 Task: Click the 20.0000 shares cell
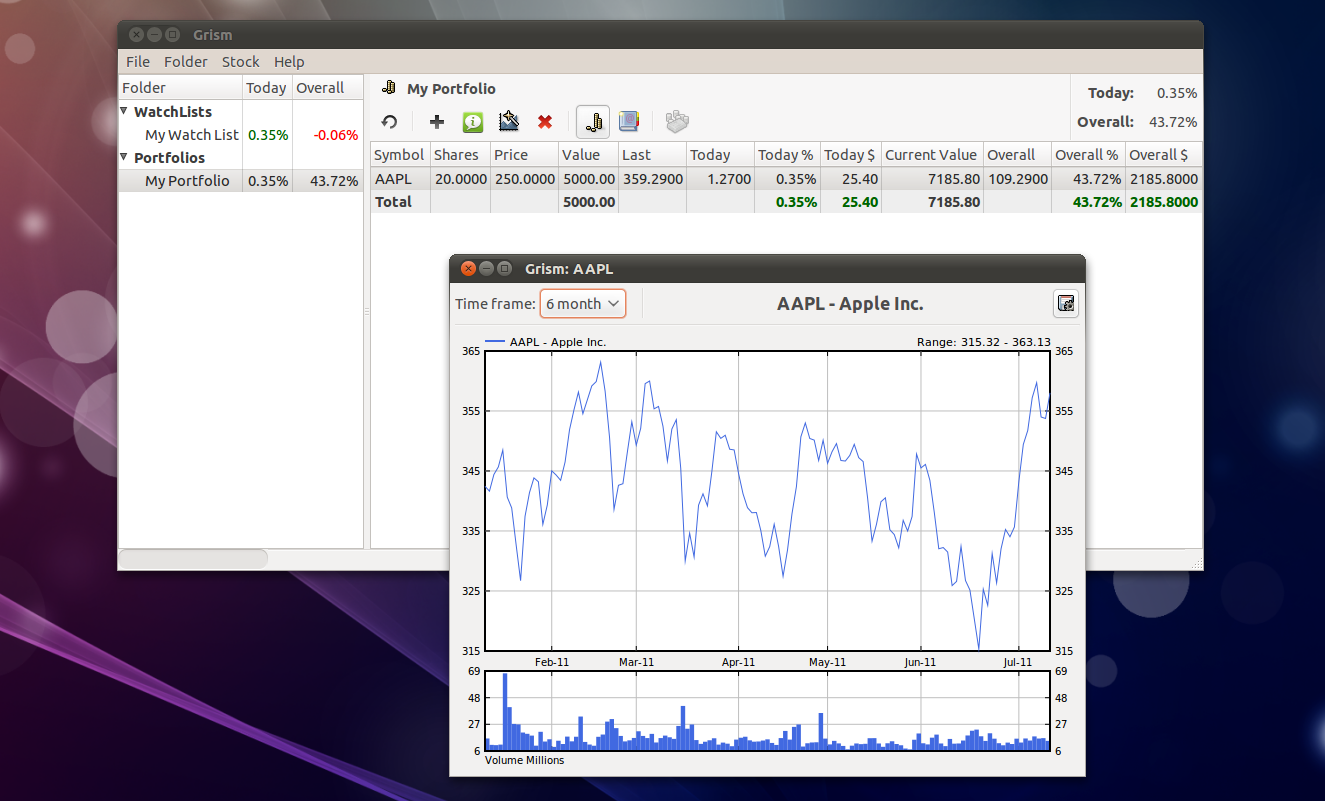click(x=460, y=180)
